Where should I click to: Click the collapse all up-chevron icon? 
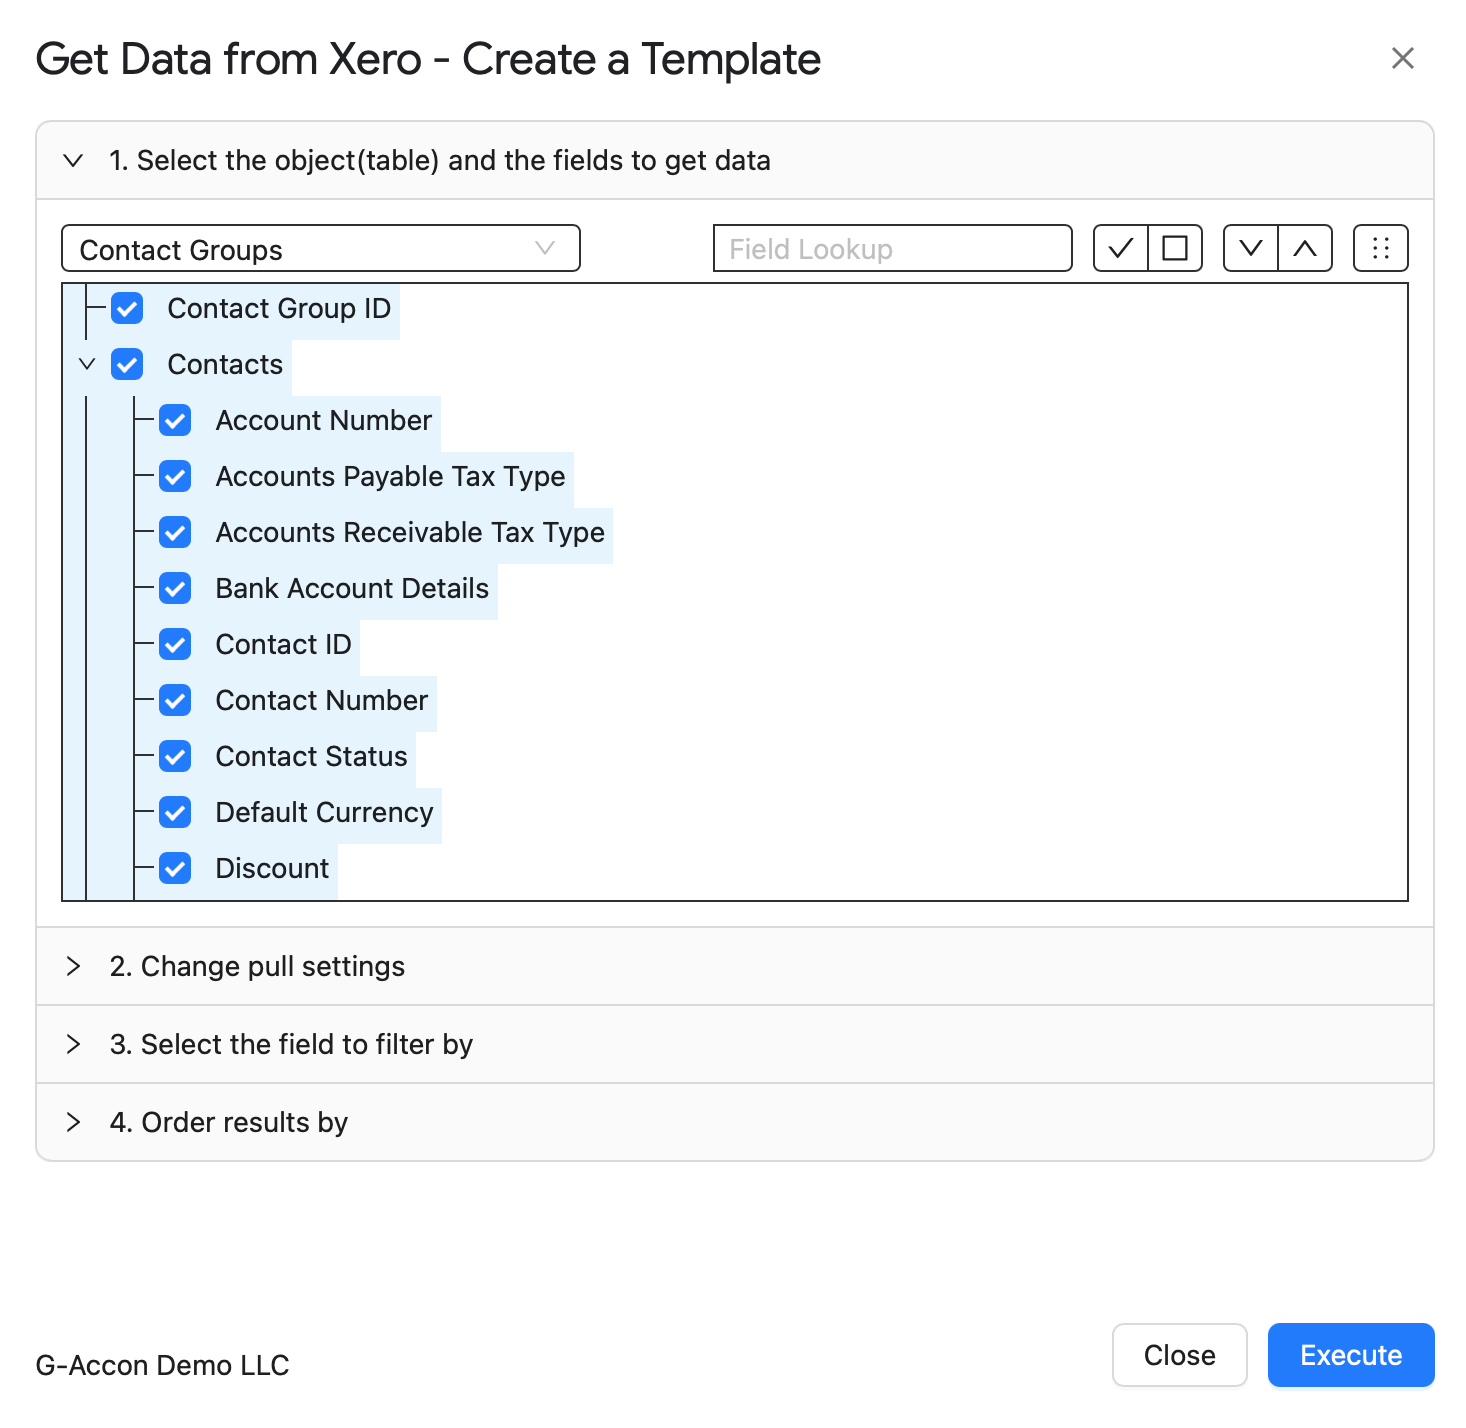[1305, 248]
